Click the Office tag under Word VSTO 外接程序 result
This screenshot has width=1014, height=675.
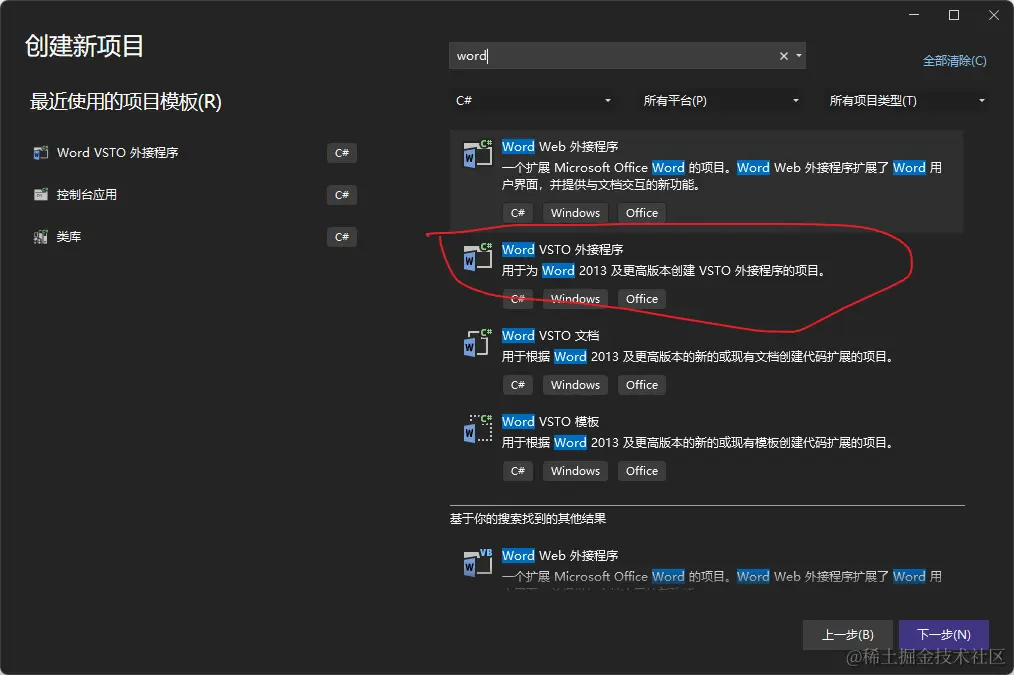pyautogui.click(x=642, y=299)
